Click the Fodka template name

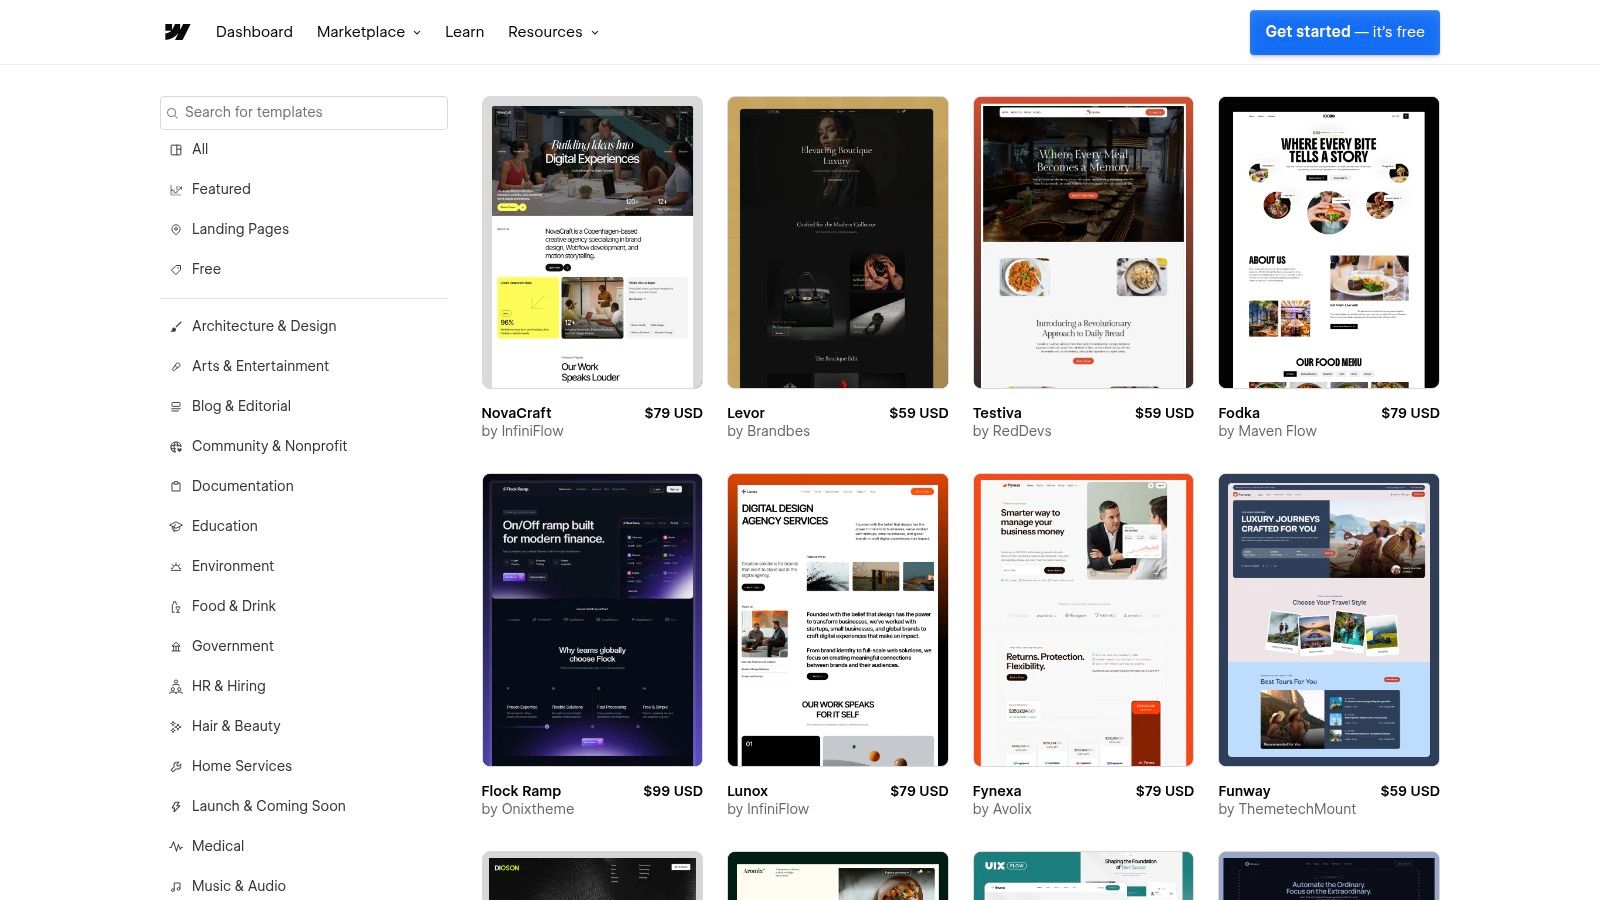tap(1239, 413)
